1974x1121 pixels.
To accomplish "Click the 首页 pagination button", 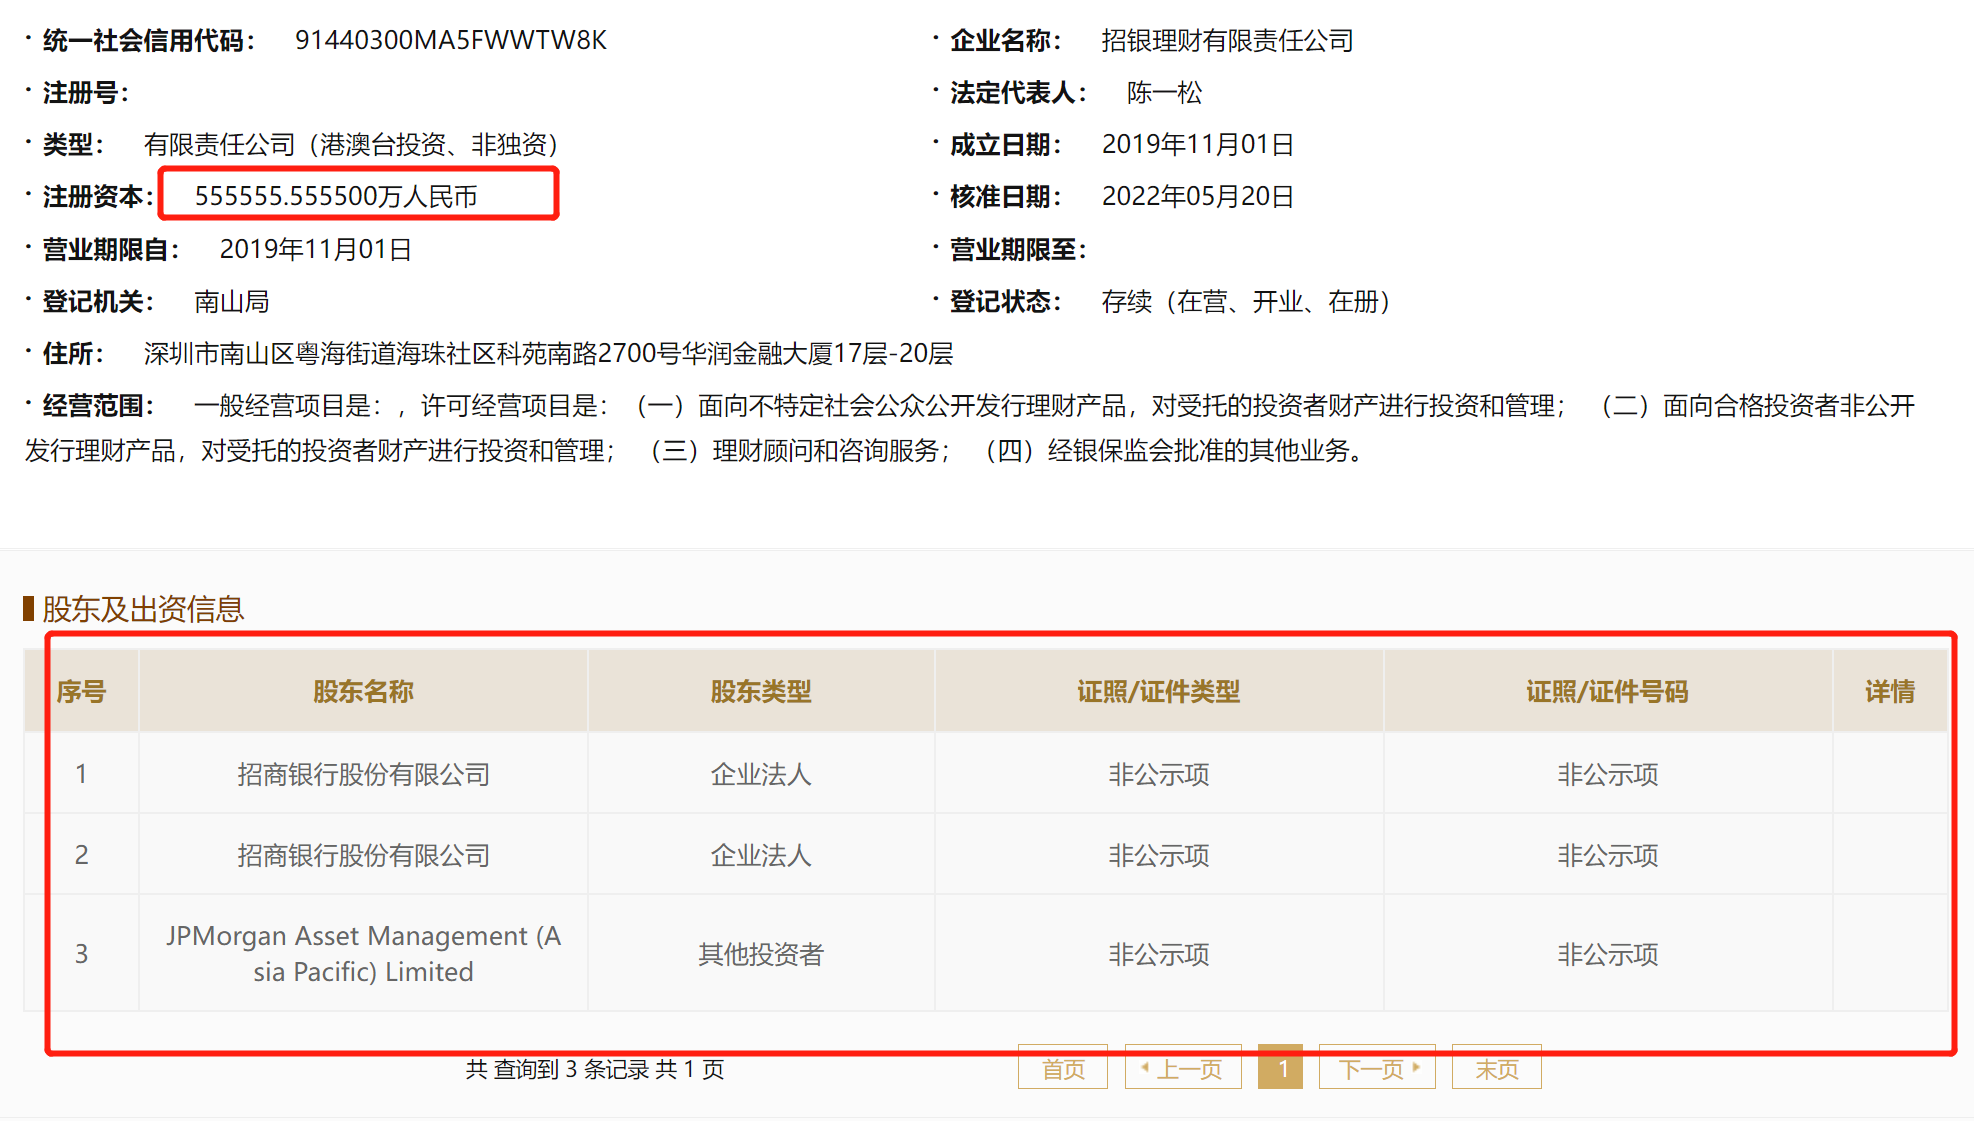I will click(x=1062, y=1069).
